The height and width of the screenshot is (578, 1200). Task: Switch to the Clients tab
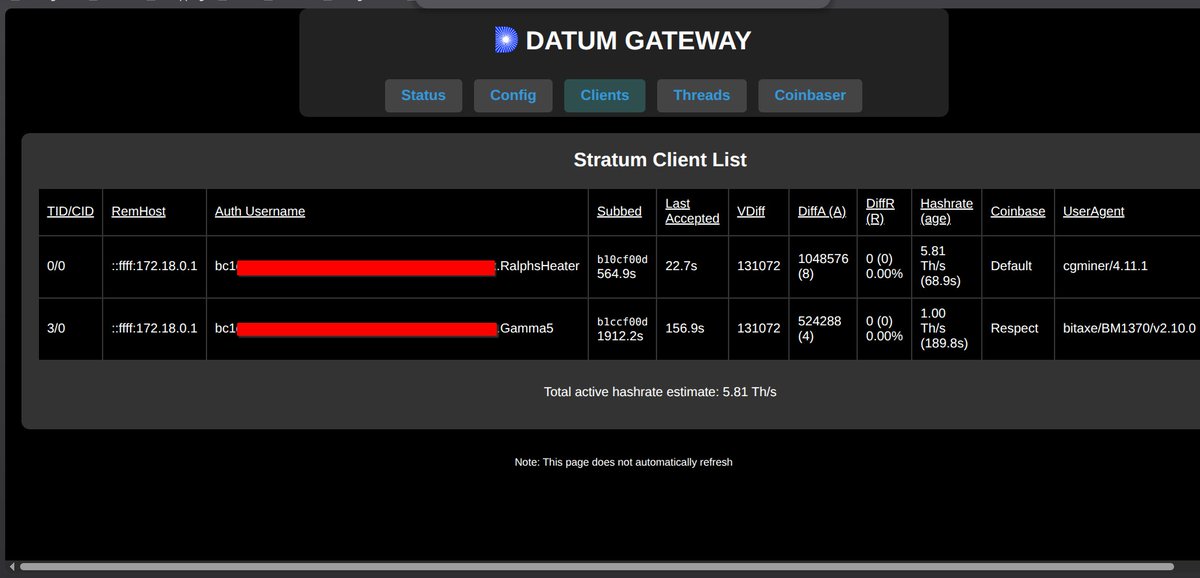click(x=605, y=95)
